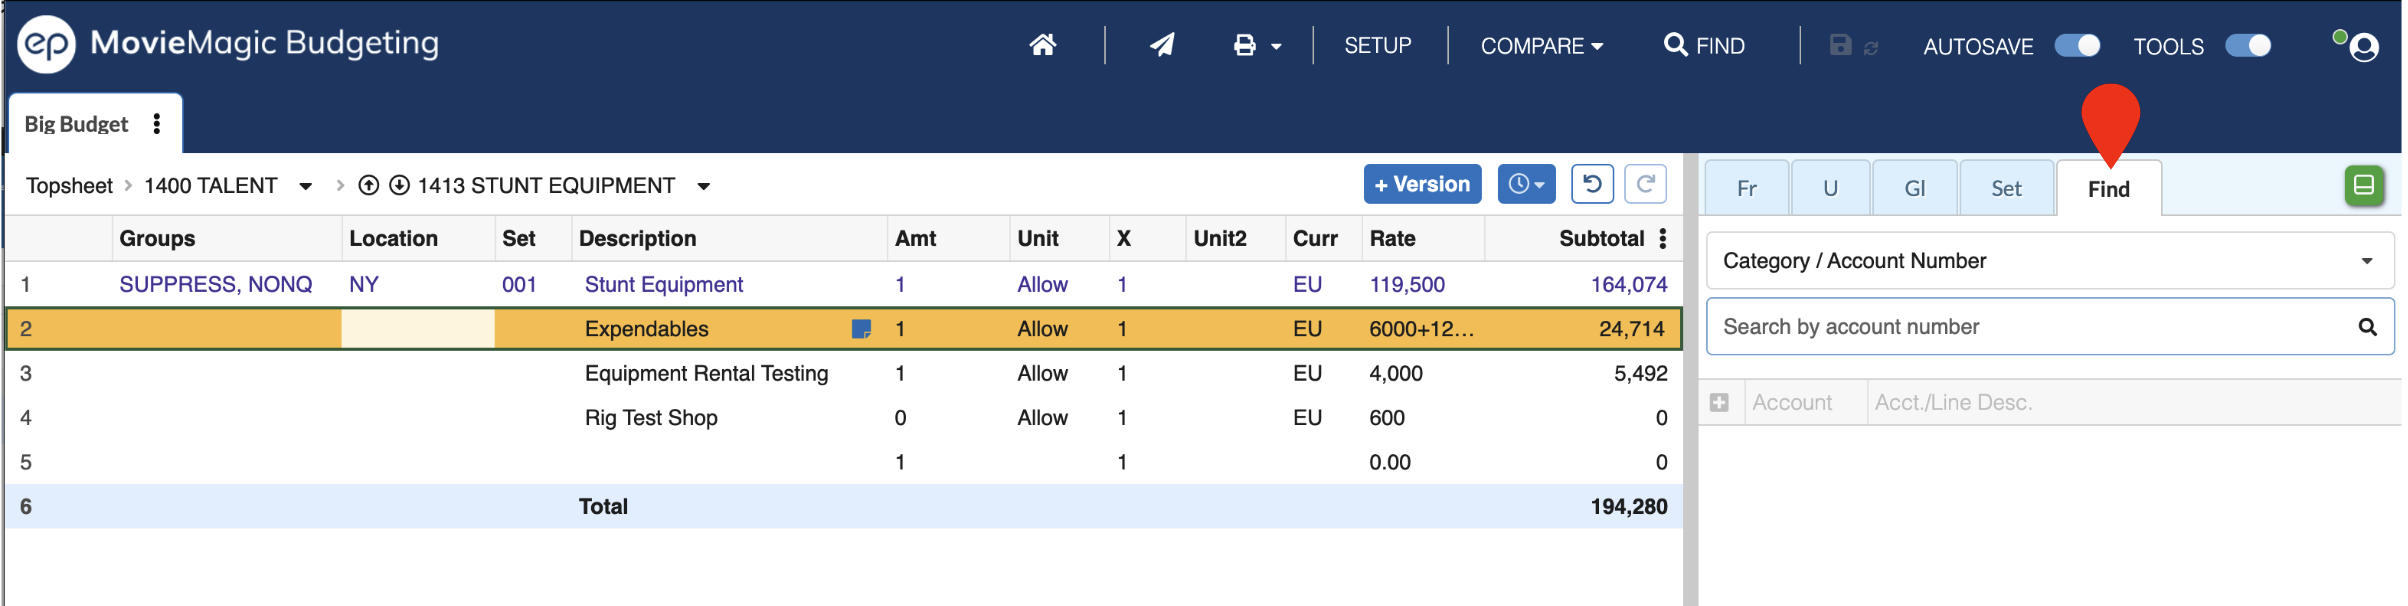The width and height of the screenshot is (2408, 606).
Task: Open the print options dropdown arrow
Action: (x=1276, y=46)
